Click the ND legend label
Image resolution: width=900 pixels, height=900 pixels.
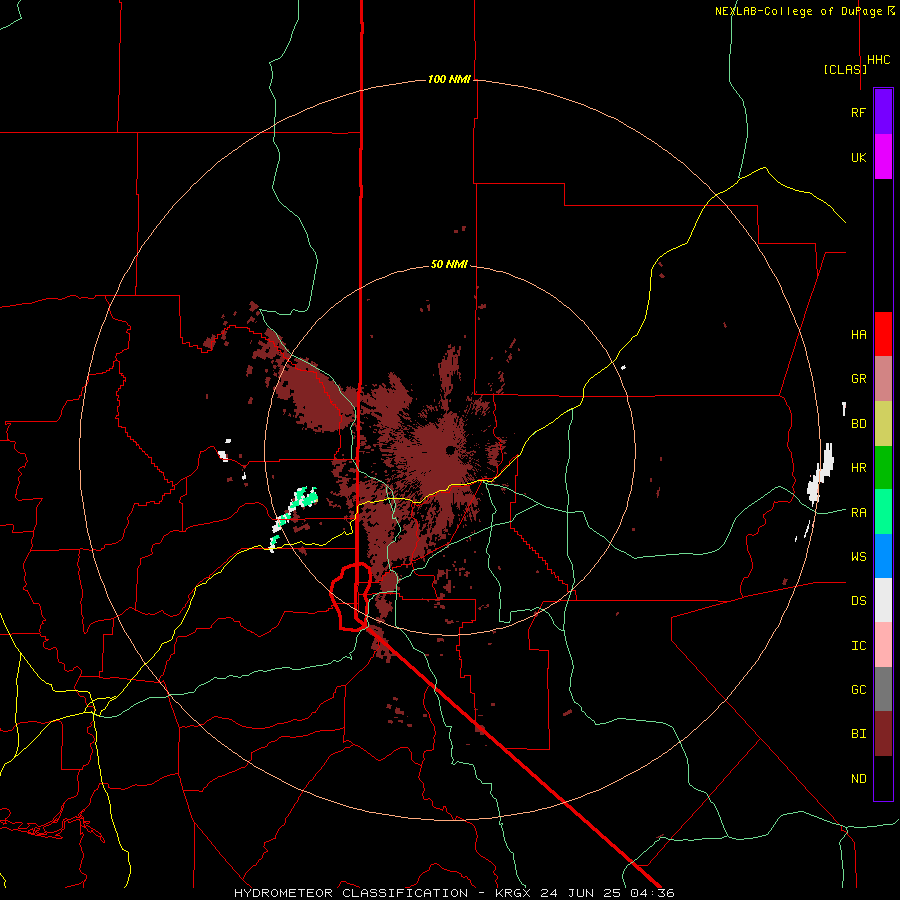point(858,778)
